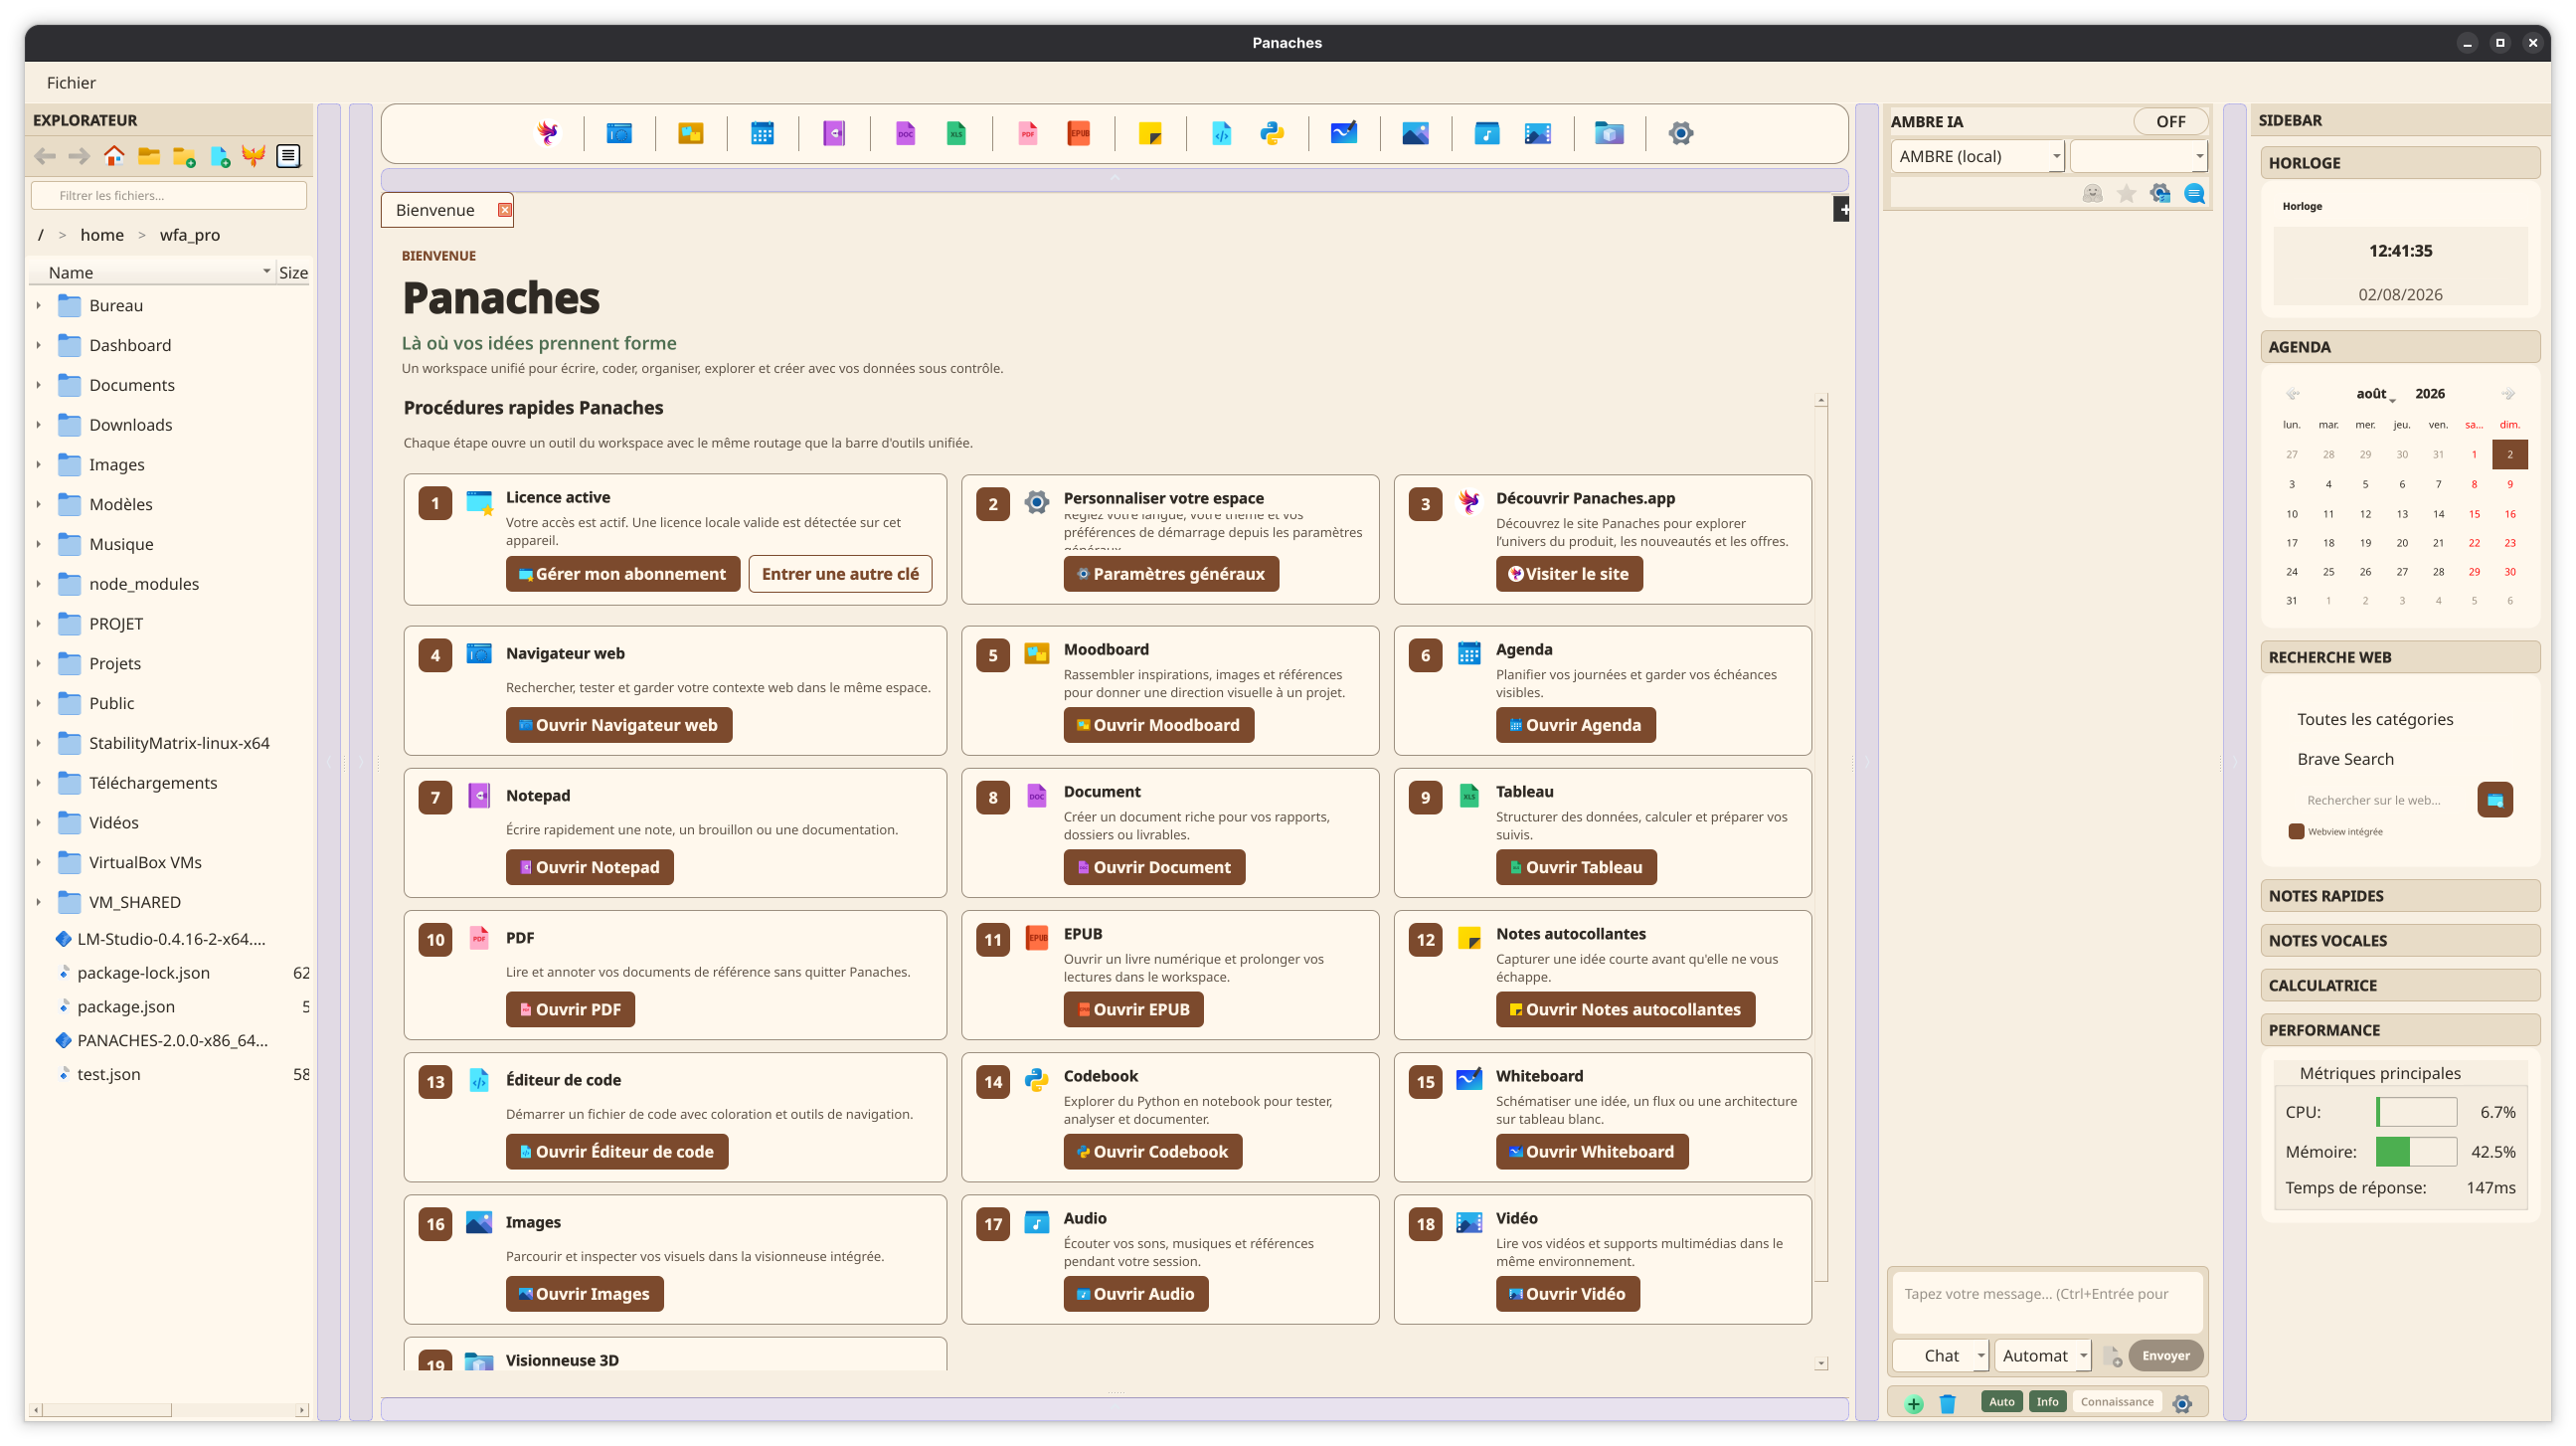This screenshot has width=2576, height=1446.
Task: Open the code editor toolbar icon
Action: [x=1222, y=133]
